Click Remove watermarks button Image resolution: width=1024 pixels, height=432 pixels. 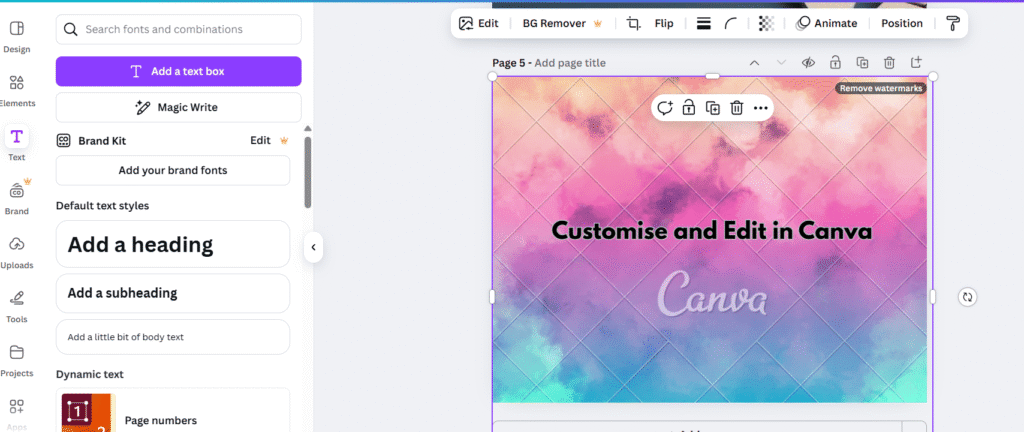[880, 88]
